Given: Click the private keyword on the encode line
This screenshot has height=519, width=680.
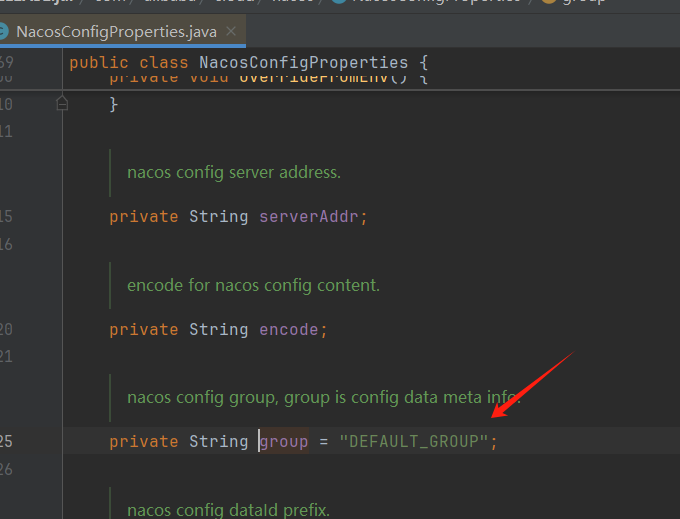Looking at the screenshot, I should click(144, 330).
